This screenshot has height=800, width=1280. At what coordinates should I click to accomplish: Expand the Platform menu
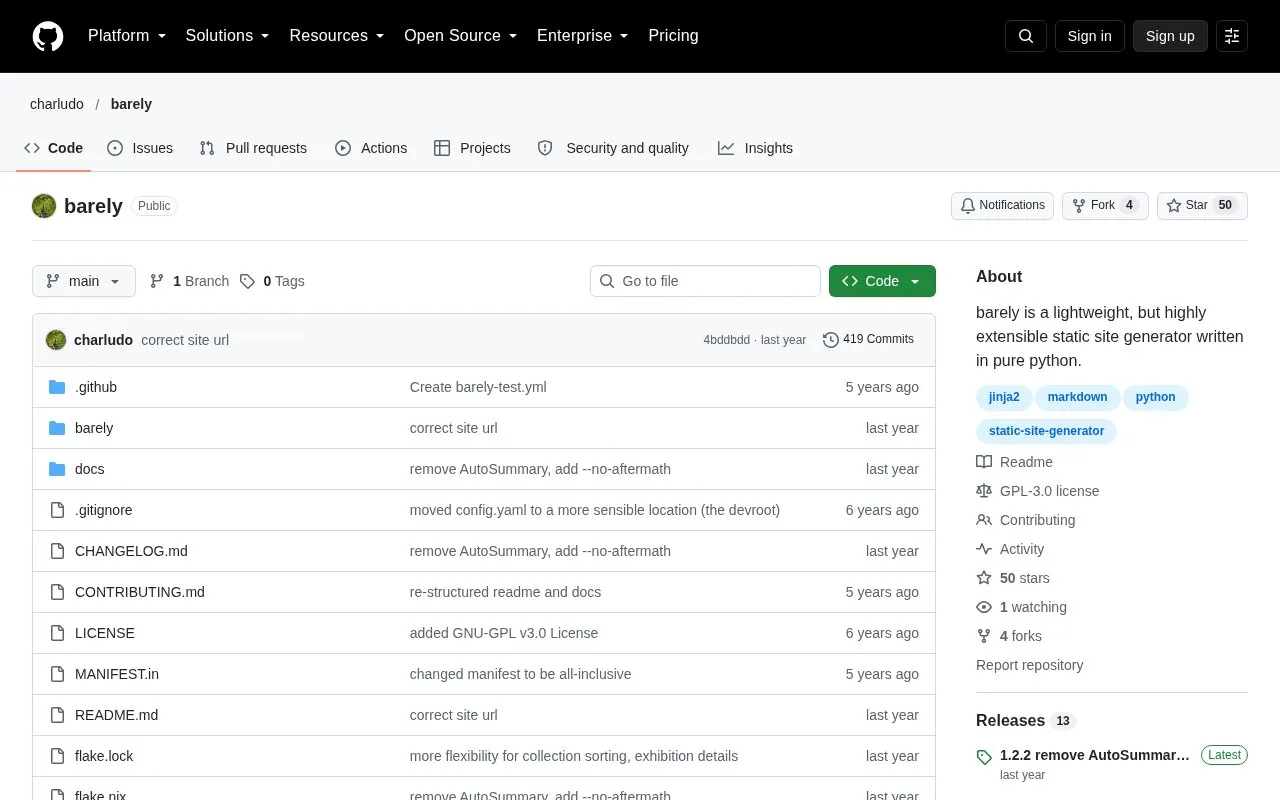(x=127, y=36)
